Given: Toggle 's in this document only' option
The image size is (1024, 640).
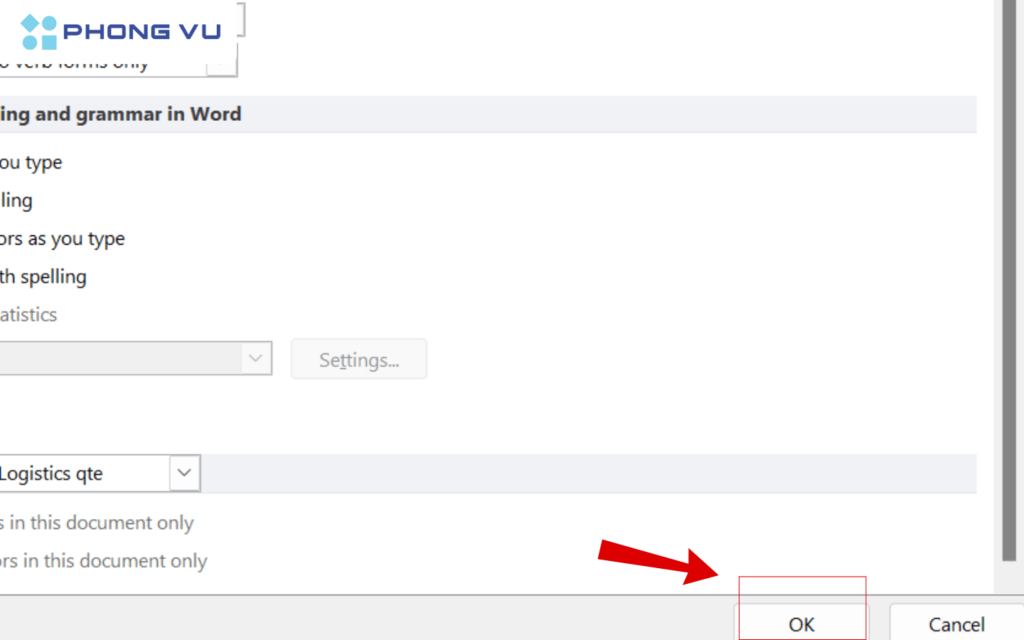Looking at the screenshot, I should click(x=97, y=522).
